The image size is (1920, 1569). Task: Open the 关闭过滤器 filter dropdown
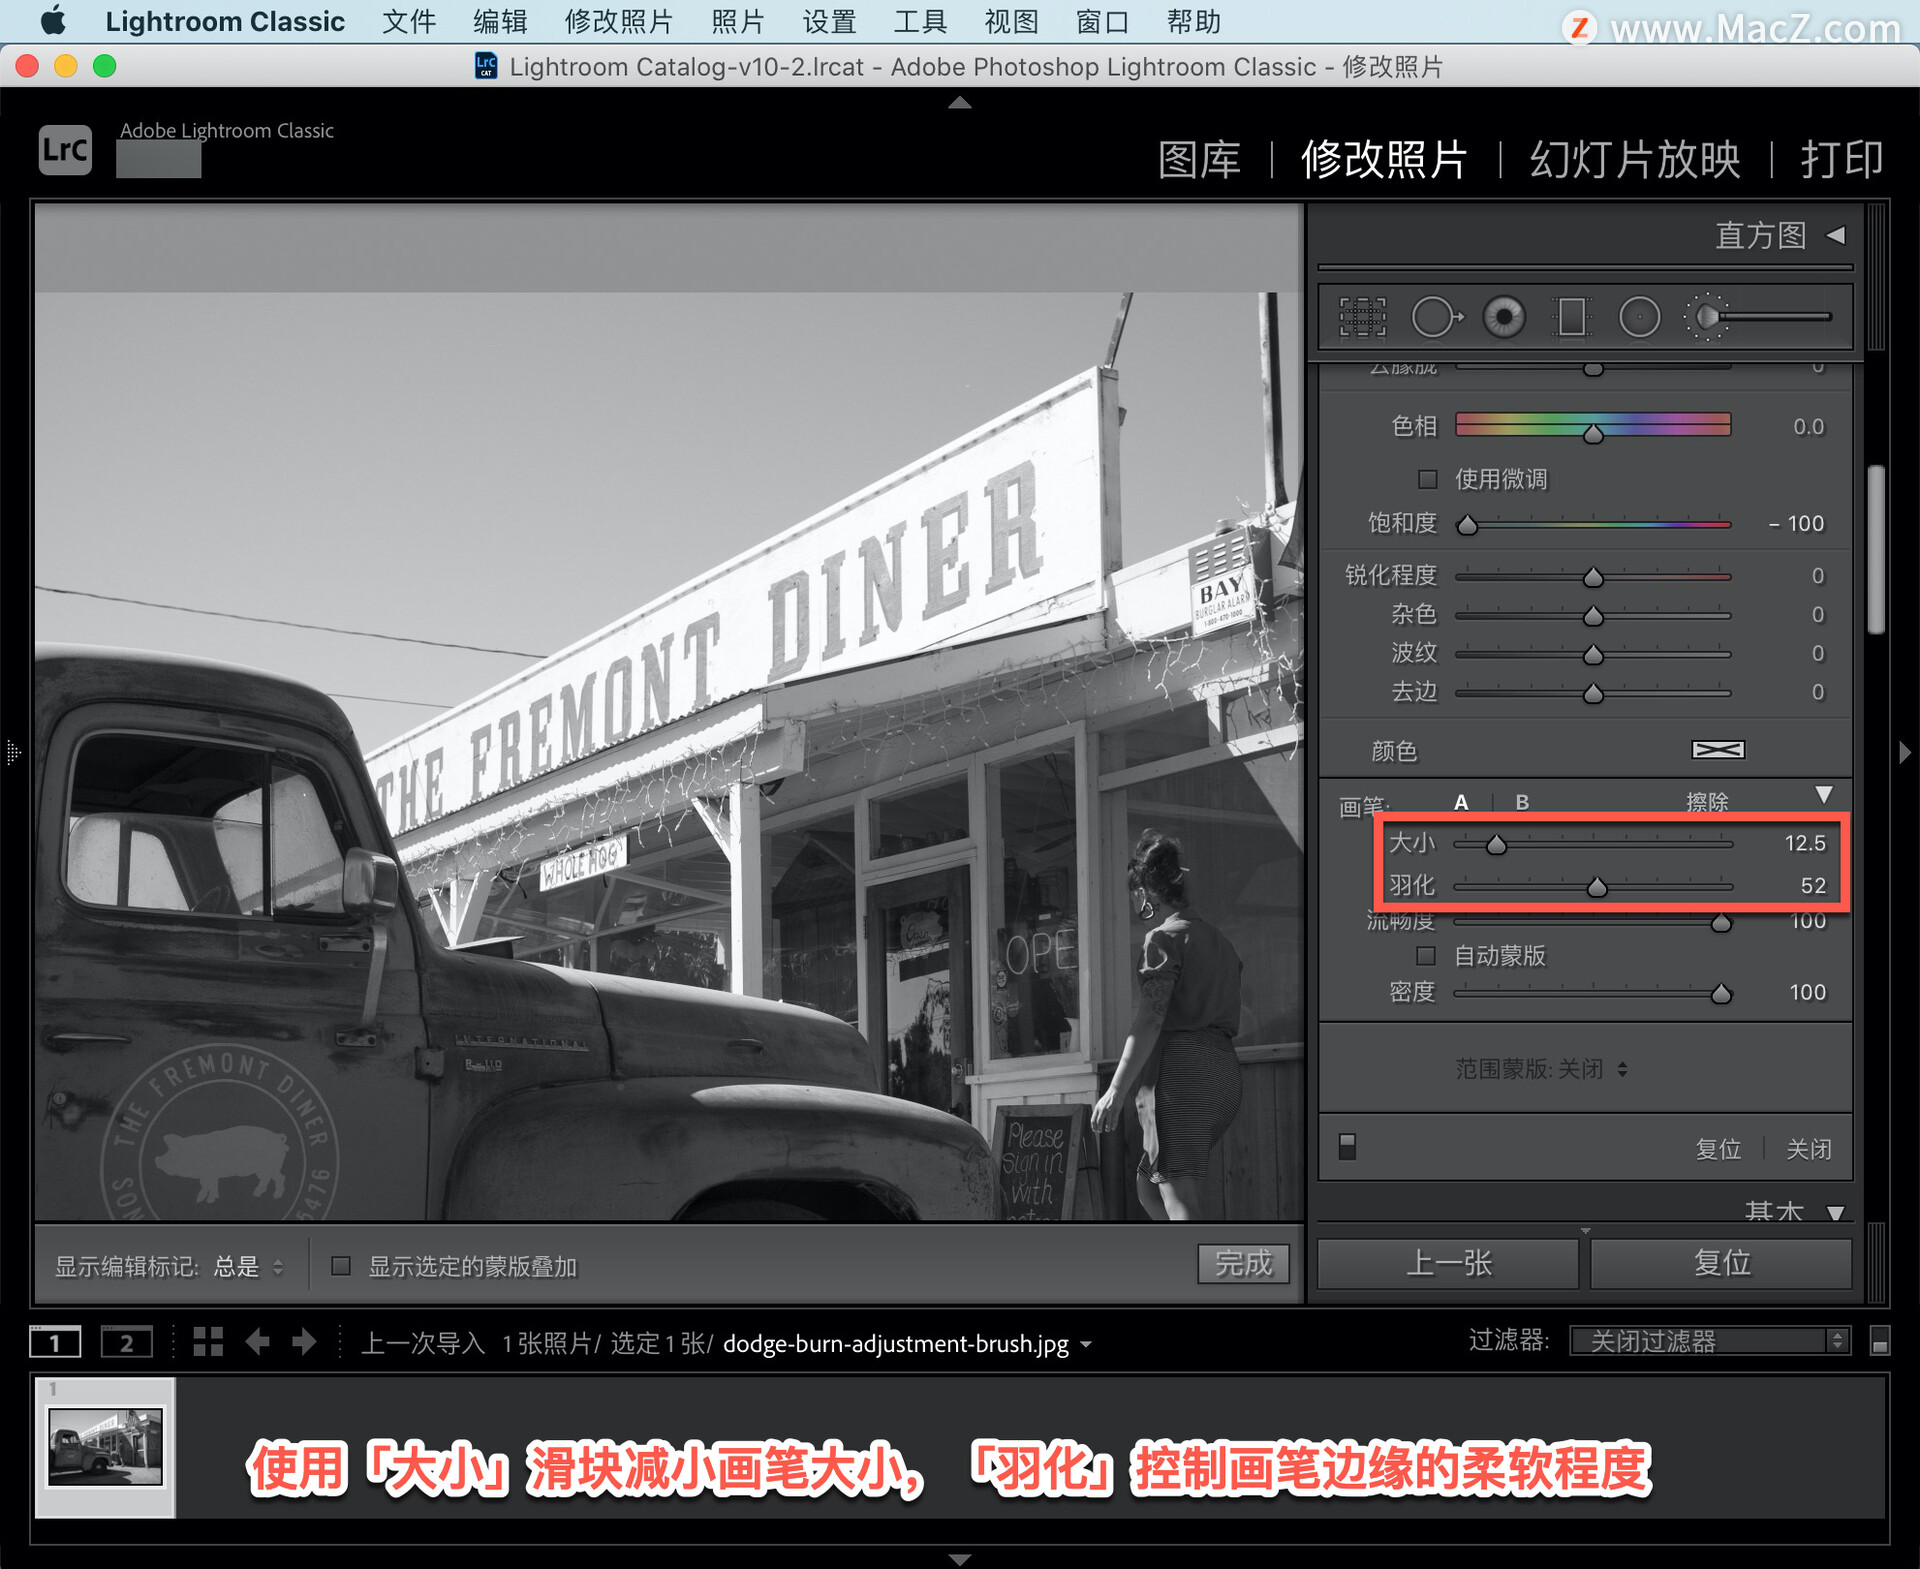[1709, 1341]
